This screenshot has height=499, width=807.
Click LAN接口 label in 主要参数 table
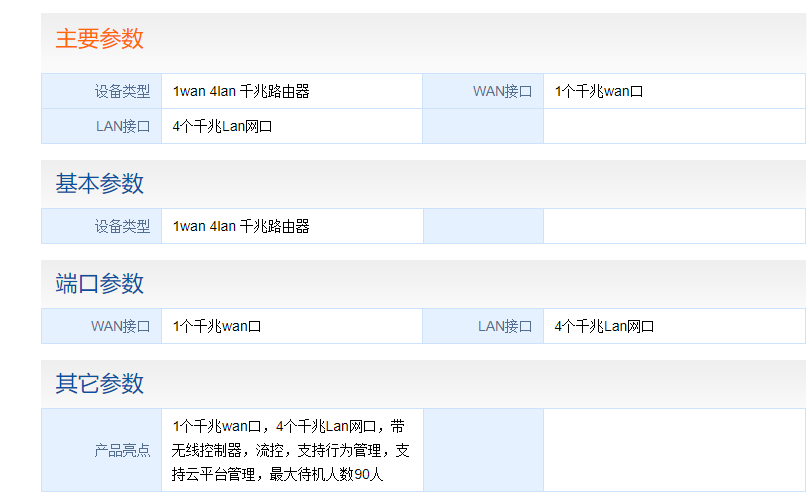[x=123, y=127]
